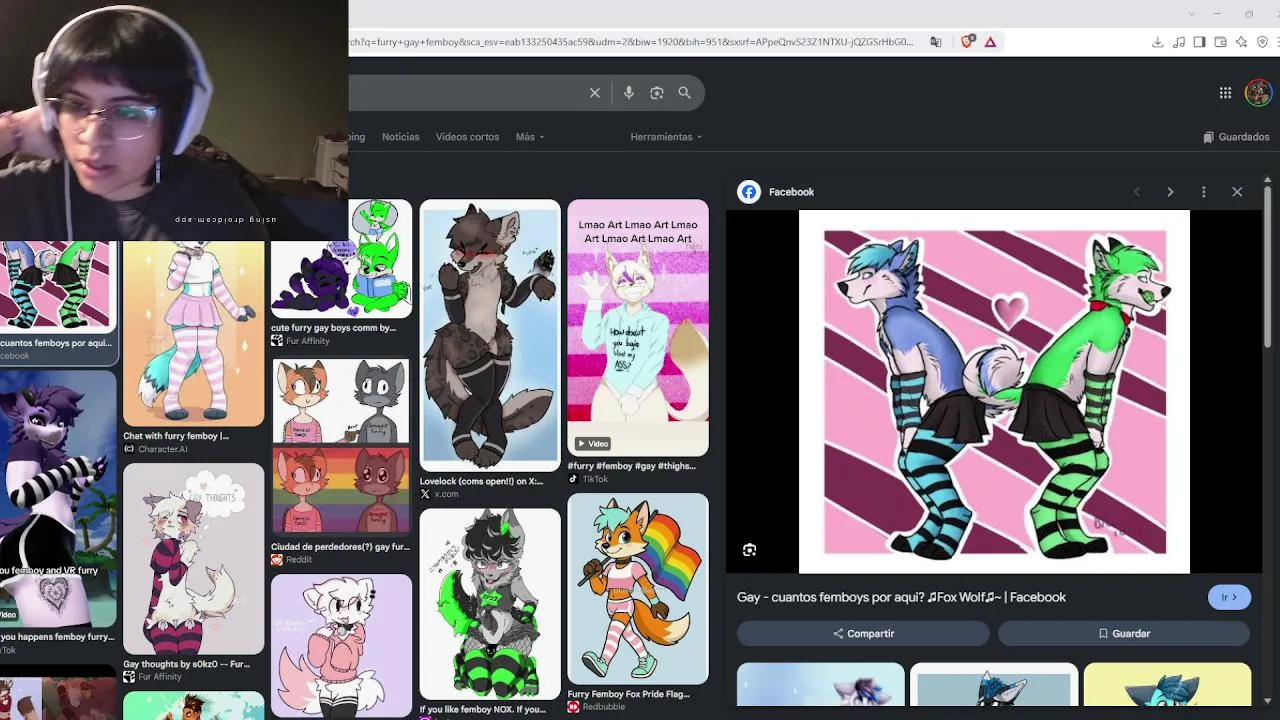Click the large preview image of two wolves

pyautogui.click(x=995, y=392)
